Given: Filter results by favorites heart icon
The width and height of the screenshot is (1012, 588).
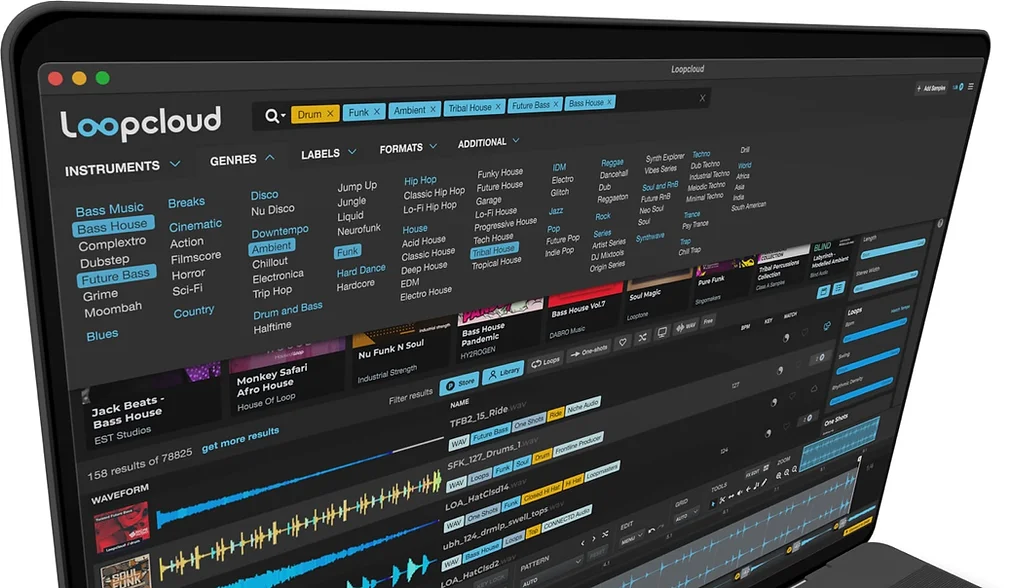Looking at the screenshot, I should 622,342.
